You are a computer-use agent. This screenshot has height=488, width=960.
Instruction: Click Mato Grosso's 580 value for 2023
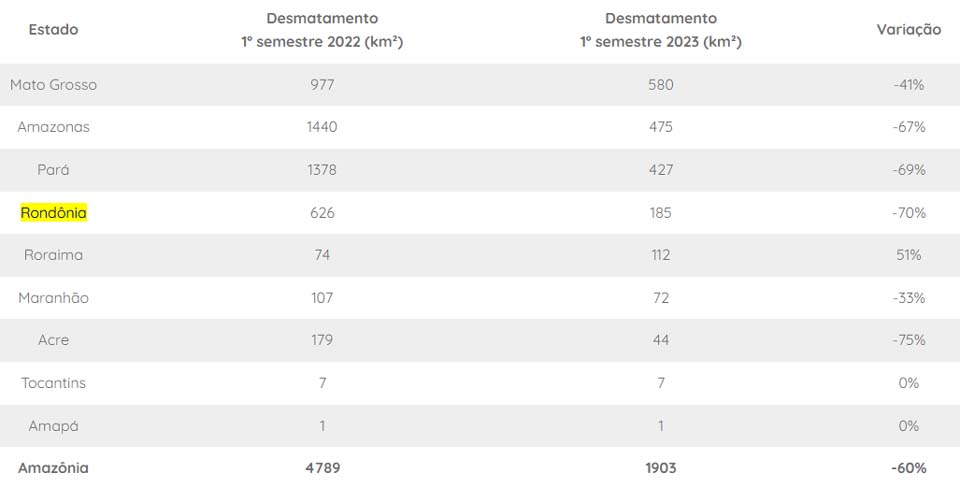(660, 85)
